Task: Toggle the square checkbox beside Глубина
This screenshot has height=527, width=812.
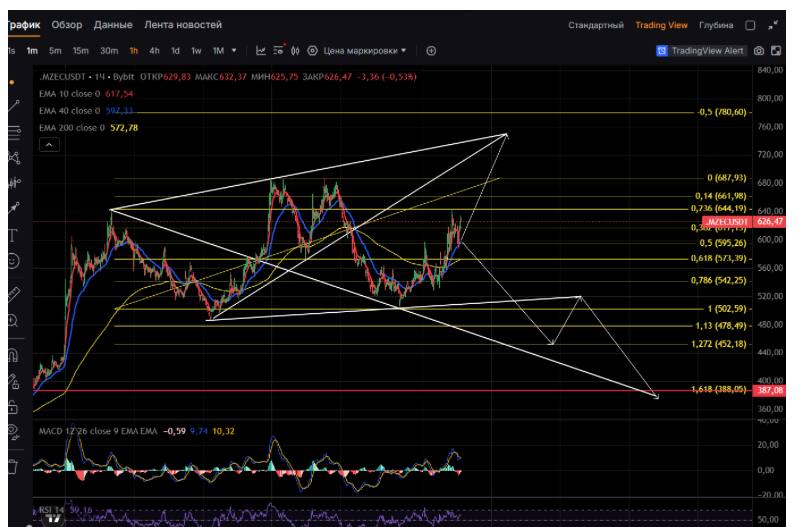Action: 750,25
